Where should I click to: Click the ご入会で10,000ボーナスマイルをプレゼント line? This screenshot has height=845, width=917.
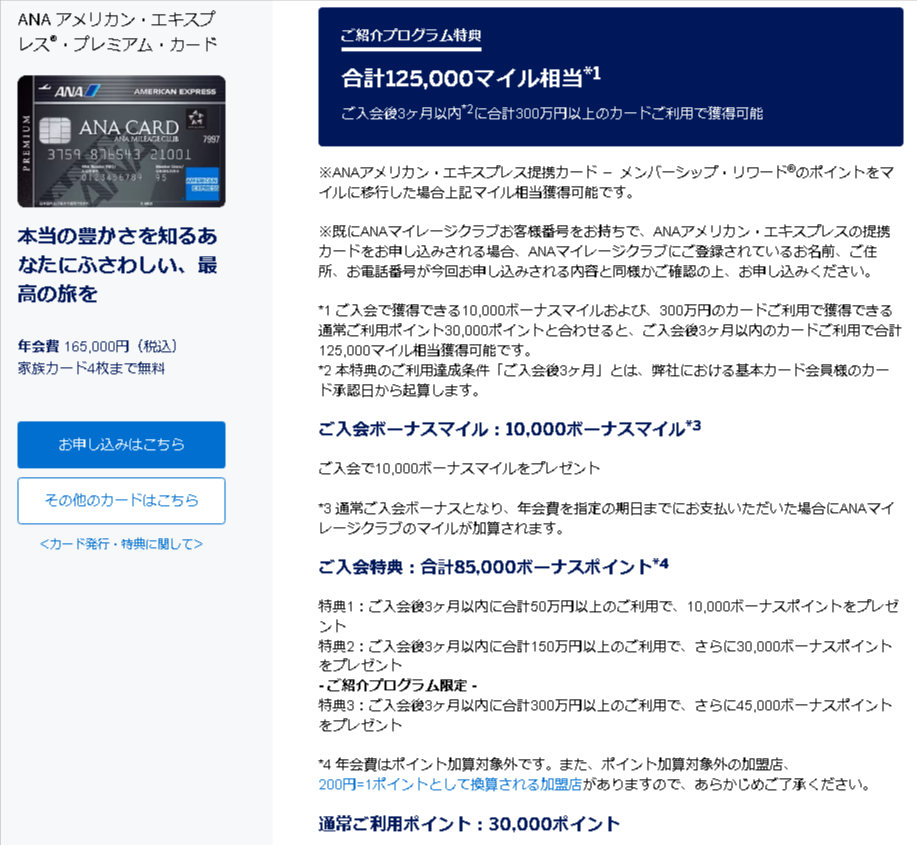tap(459, 468)
